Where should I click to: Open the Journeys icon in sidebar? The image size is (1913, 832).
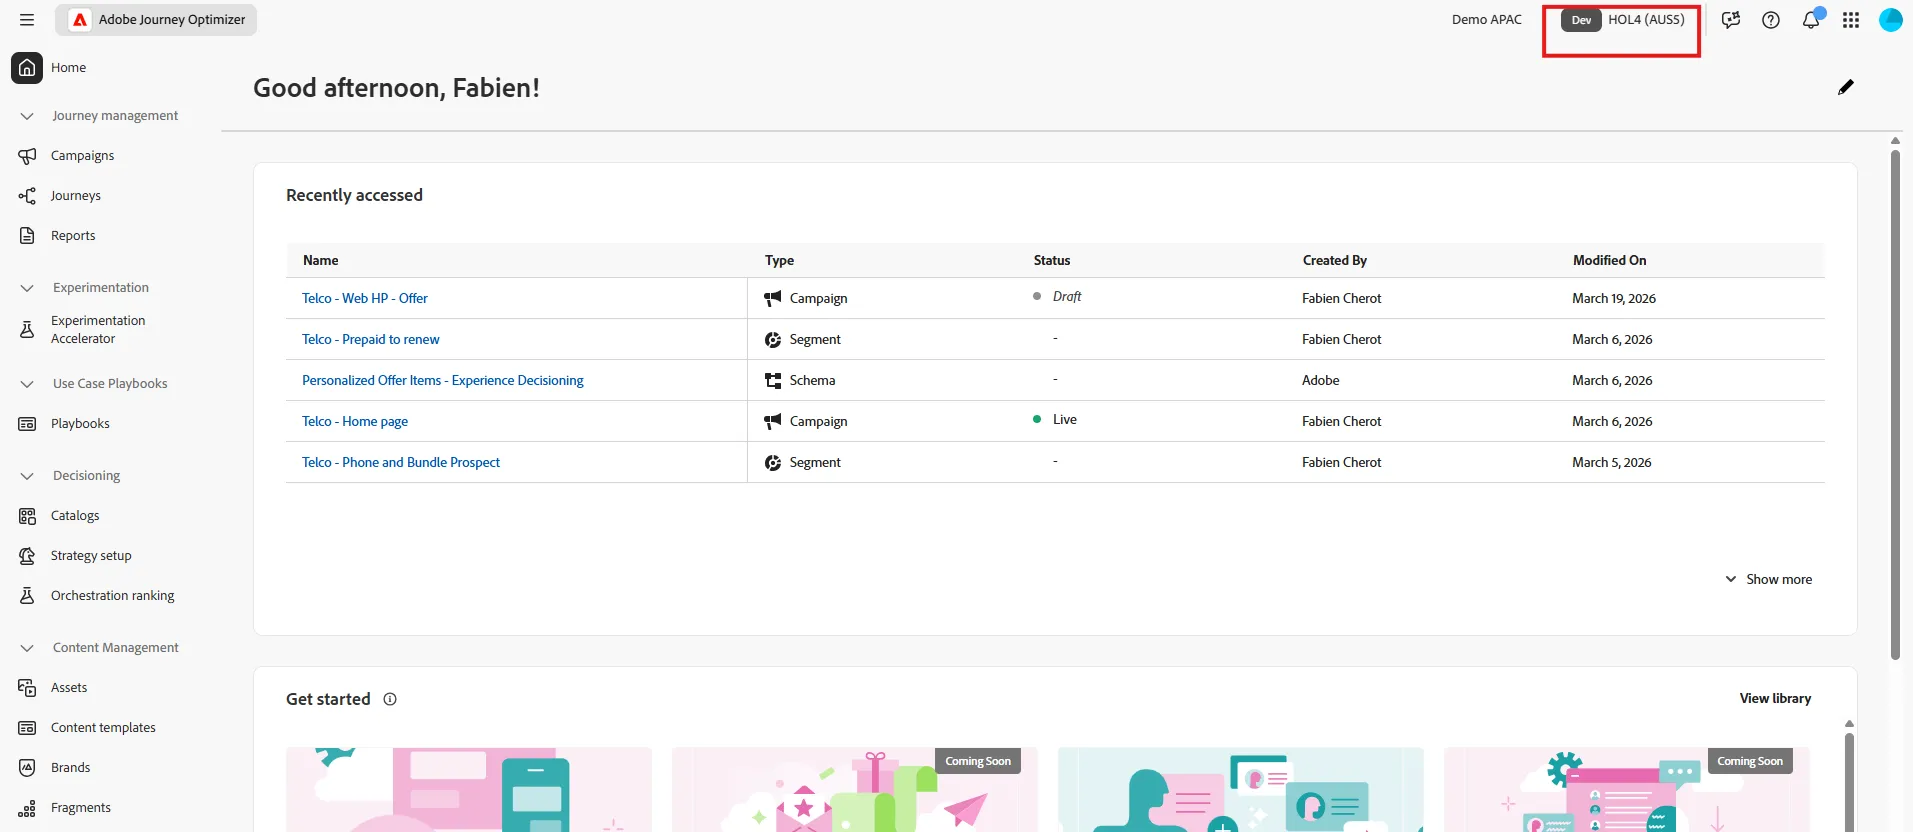[27, 196]
